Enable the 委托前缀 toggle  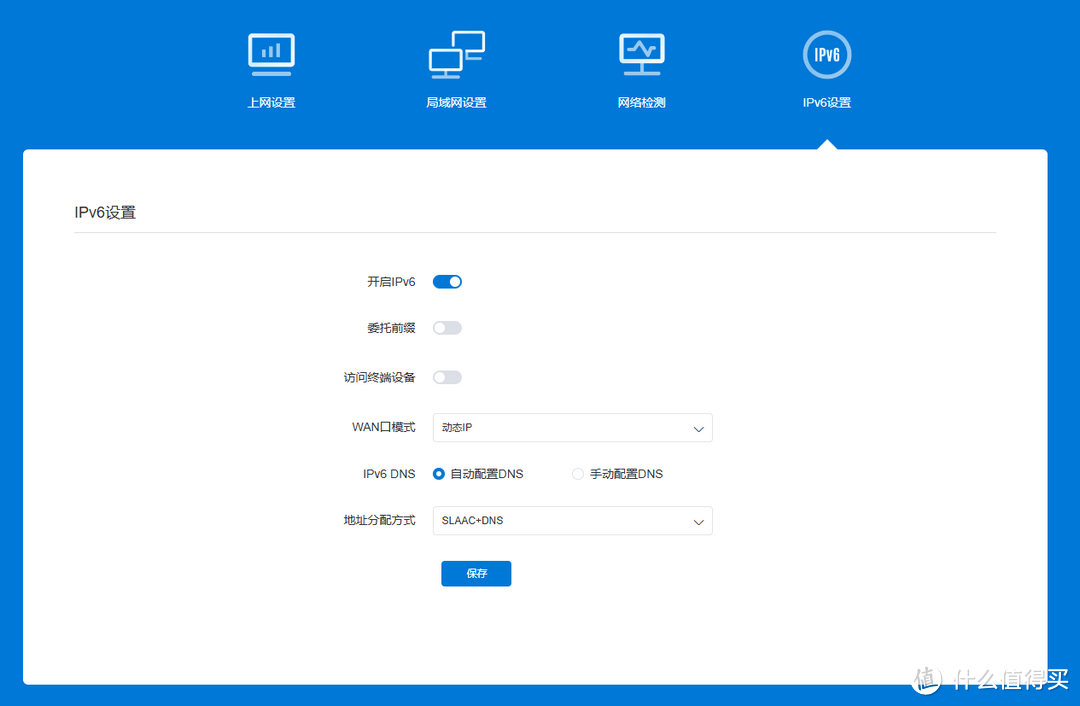(x=447, y=328)
